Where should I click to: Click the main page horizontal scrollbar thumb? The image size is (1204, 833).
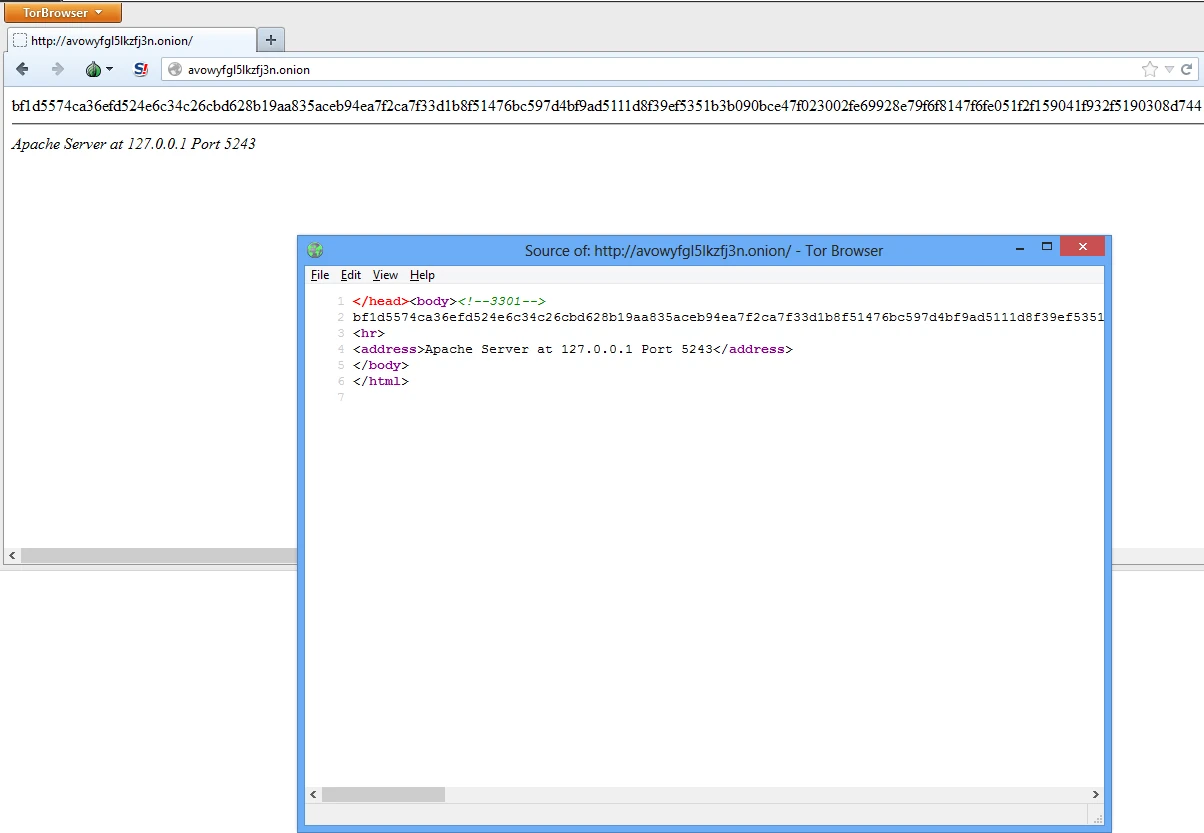pyautogui.click(x=160, y=555)
